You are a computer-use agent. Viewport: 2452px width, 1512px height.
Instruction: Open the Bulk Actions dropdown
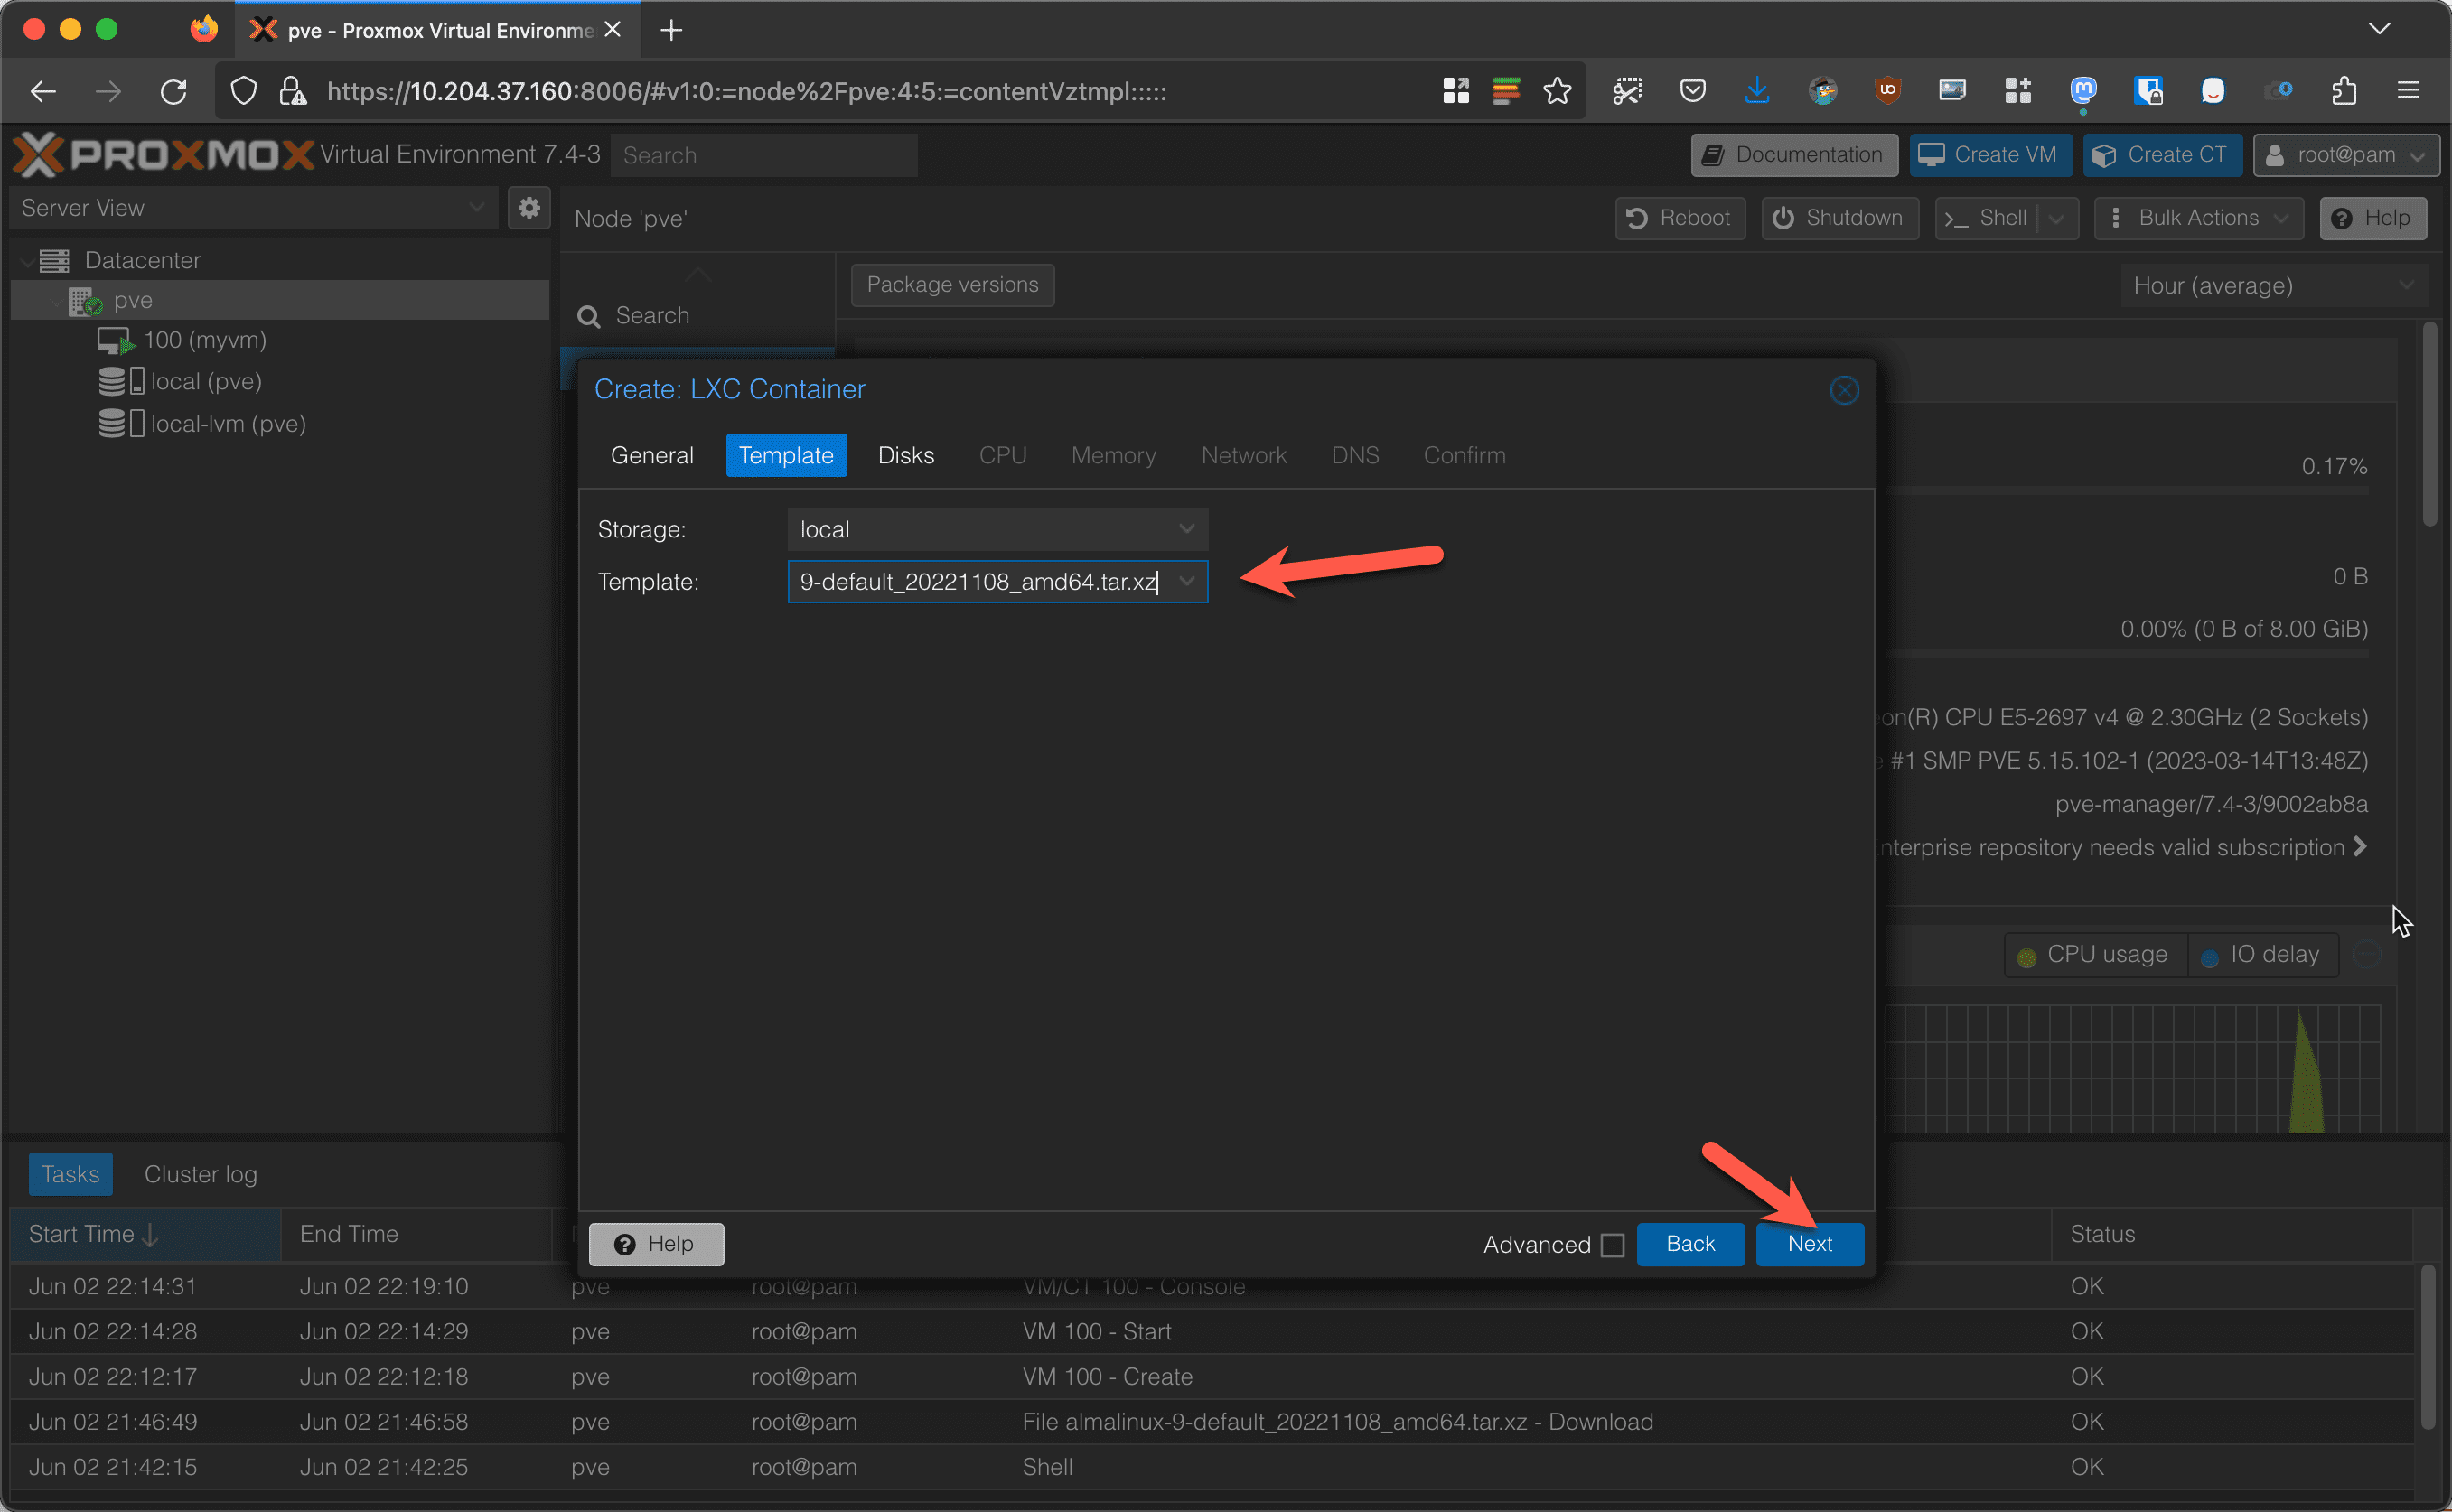point(2199,218)
